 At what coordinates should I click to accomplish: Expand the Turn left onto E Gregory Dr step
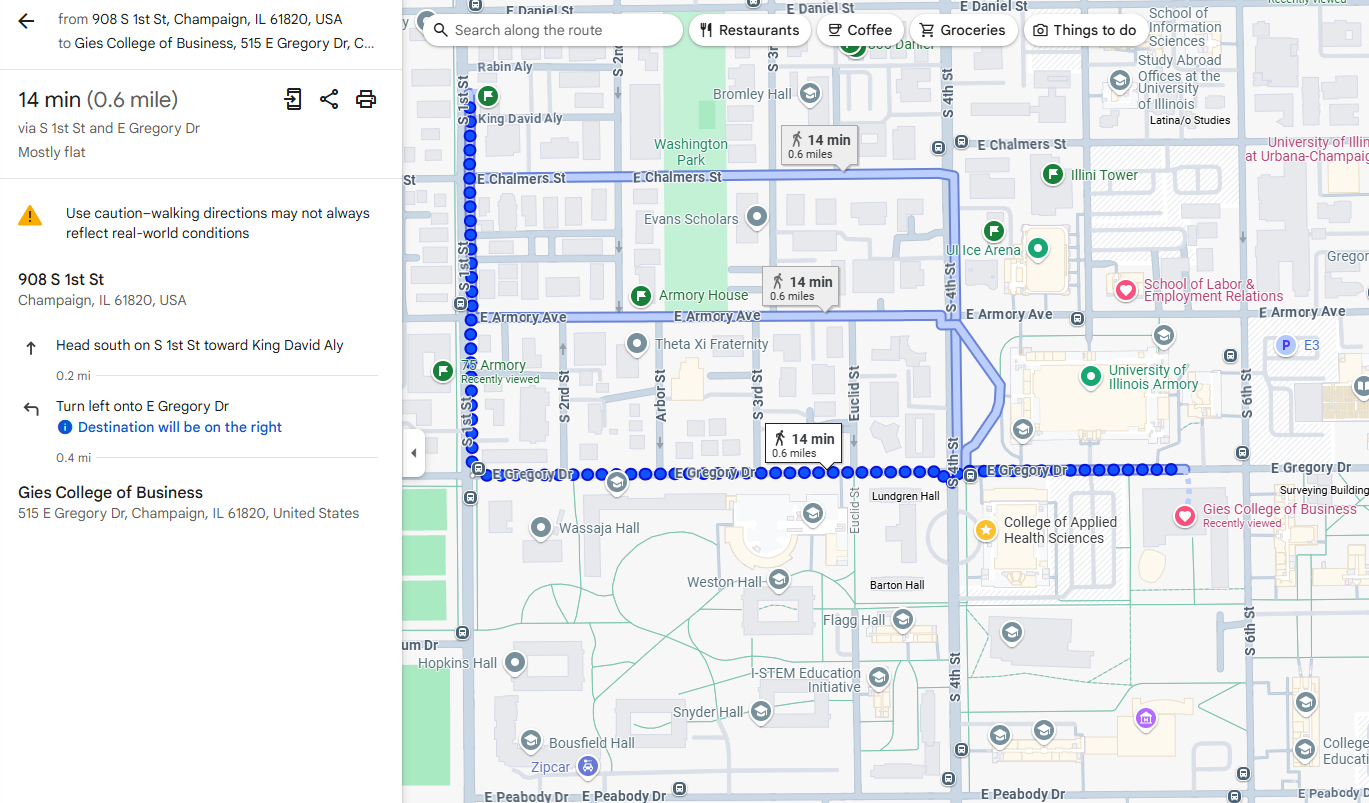tap(142, 406)
